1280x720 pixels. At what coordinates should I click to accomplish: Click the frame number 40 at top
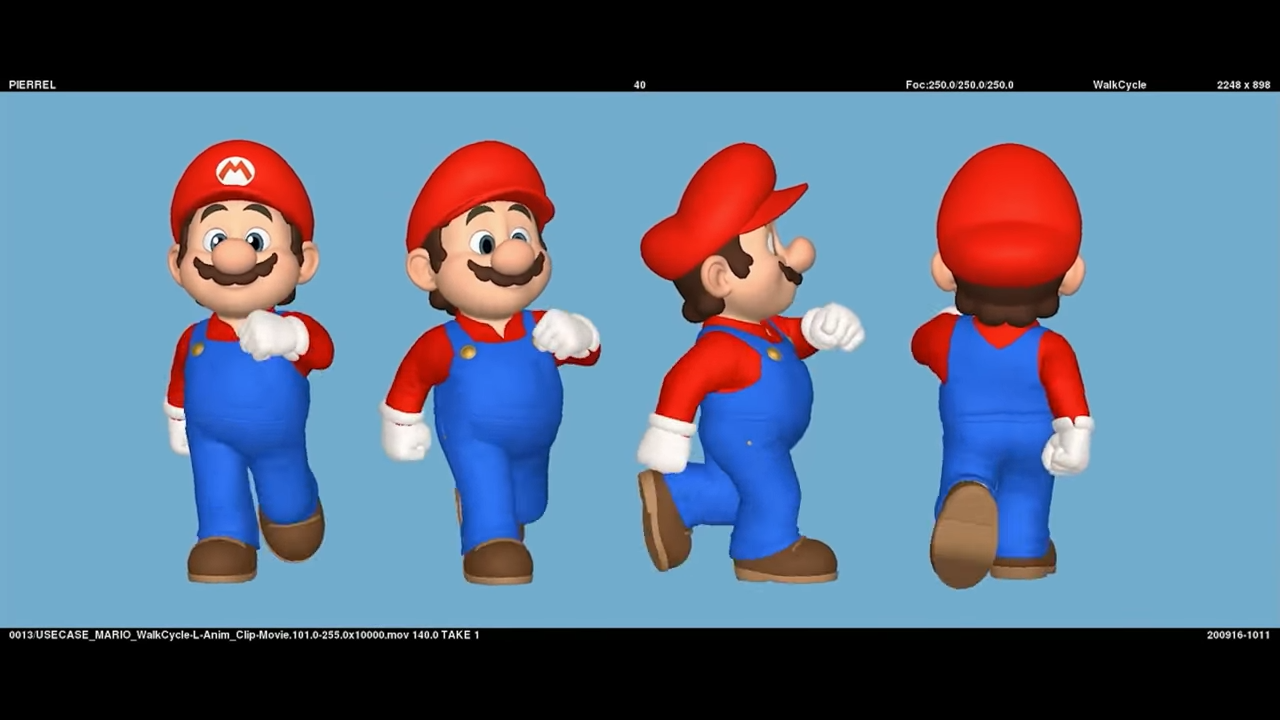[x=639, y=85]
